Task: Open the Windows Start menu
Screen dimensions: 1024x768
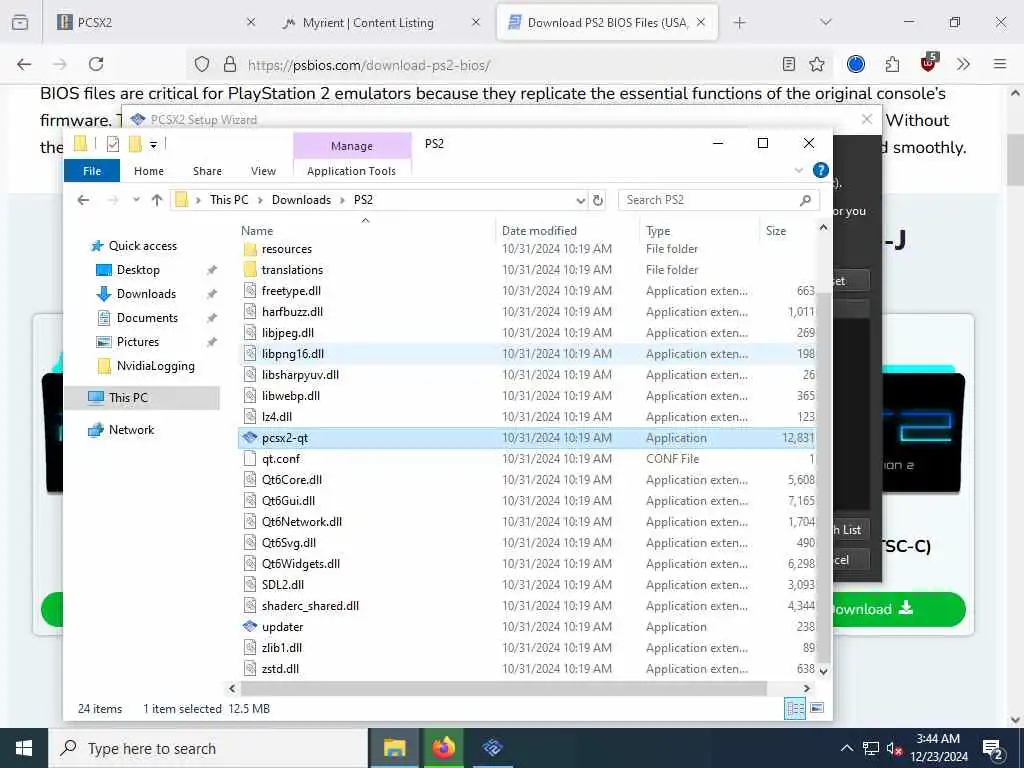Action: [24, 748]
